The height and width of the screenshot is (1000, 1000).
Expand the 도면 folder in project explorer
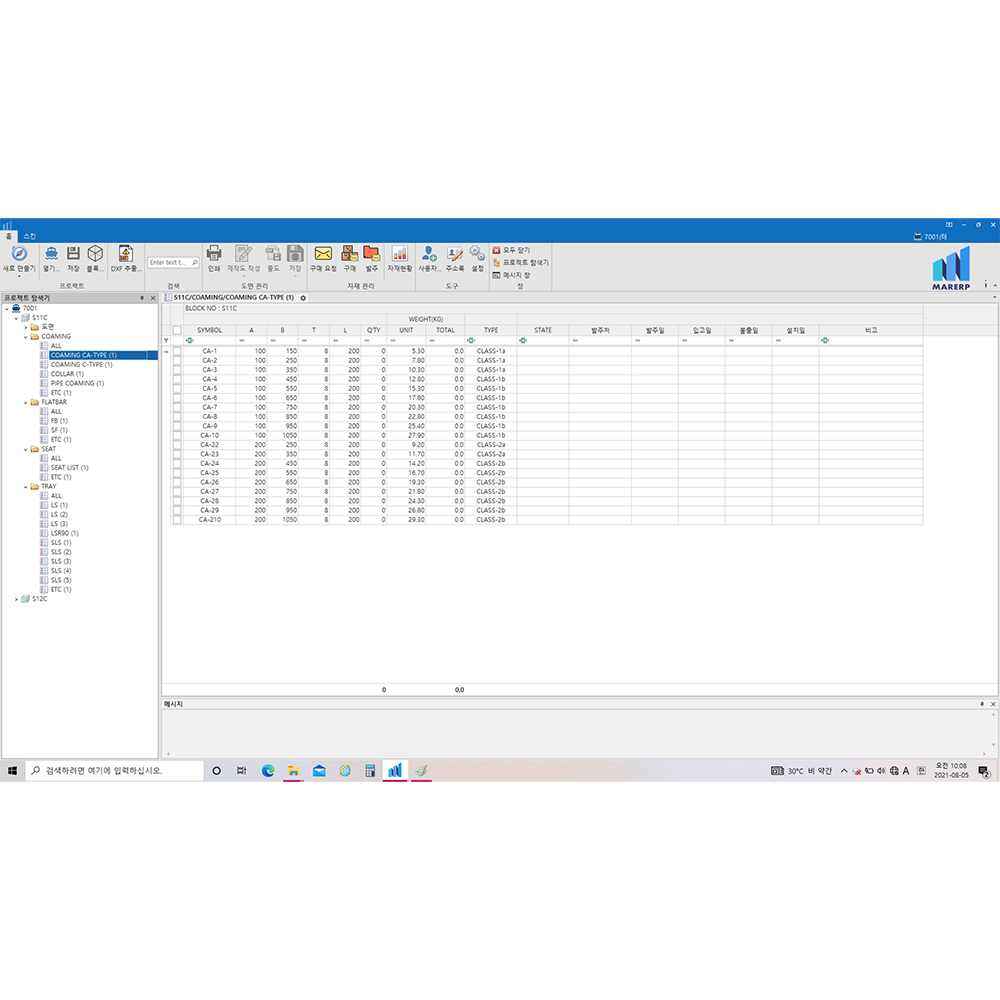pyautogui.click(x=25, y=327)
